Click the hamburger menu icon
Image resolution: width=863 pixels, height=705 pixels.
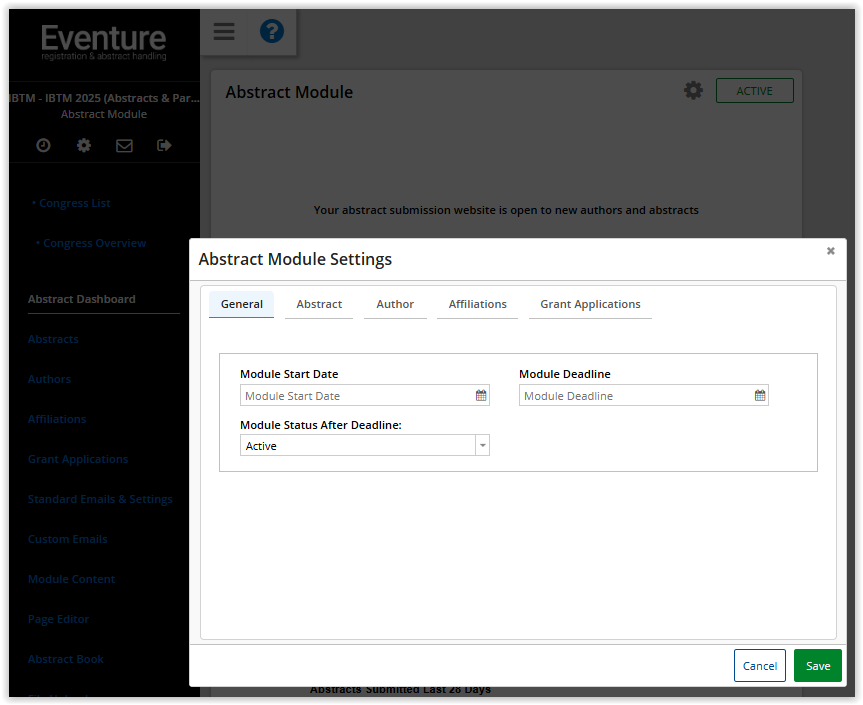coord(223,31)
